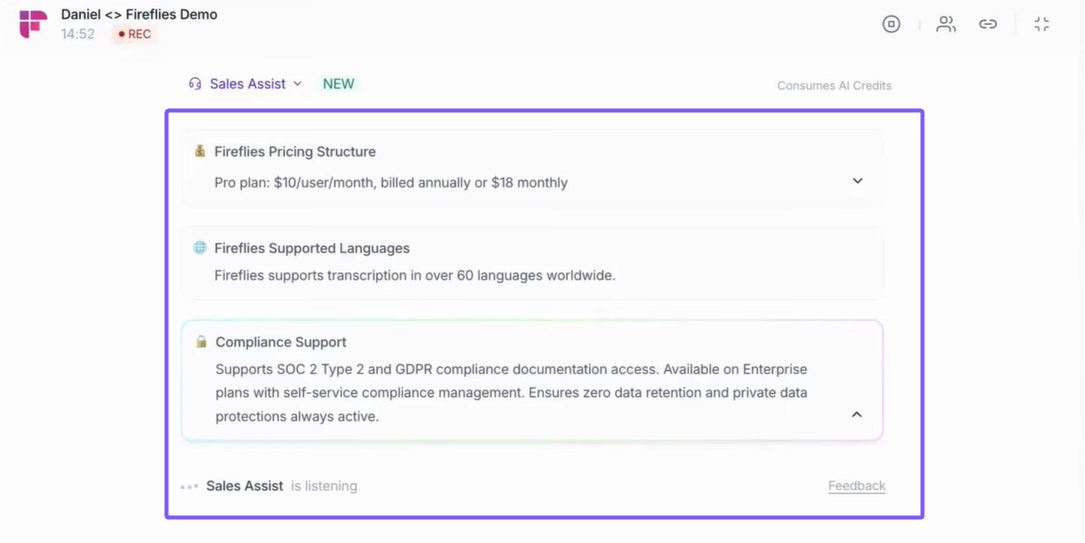
Task: Stop the meeting recording
Action: (891, 24)
